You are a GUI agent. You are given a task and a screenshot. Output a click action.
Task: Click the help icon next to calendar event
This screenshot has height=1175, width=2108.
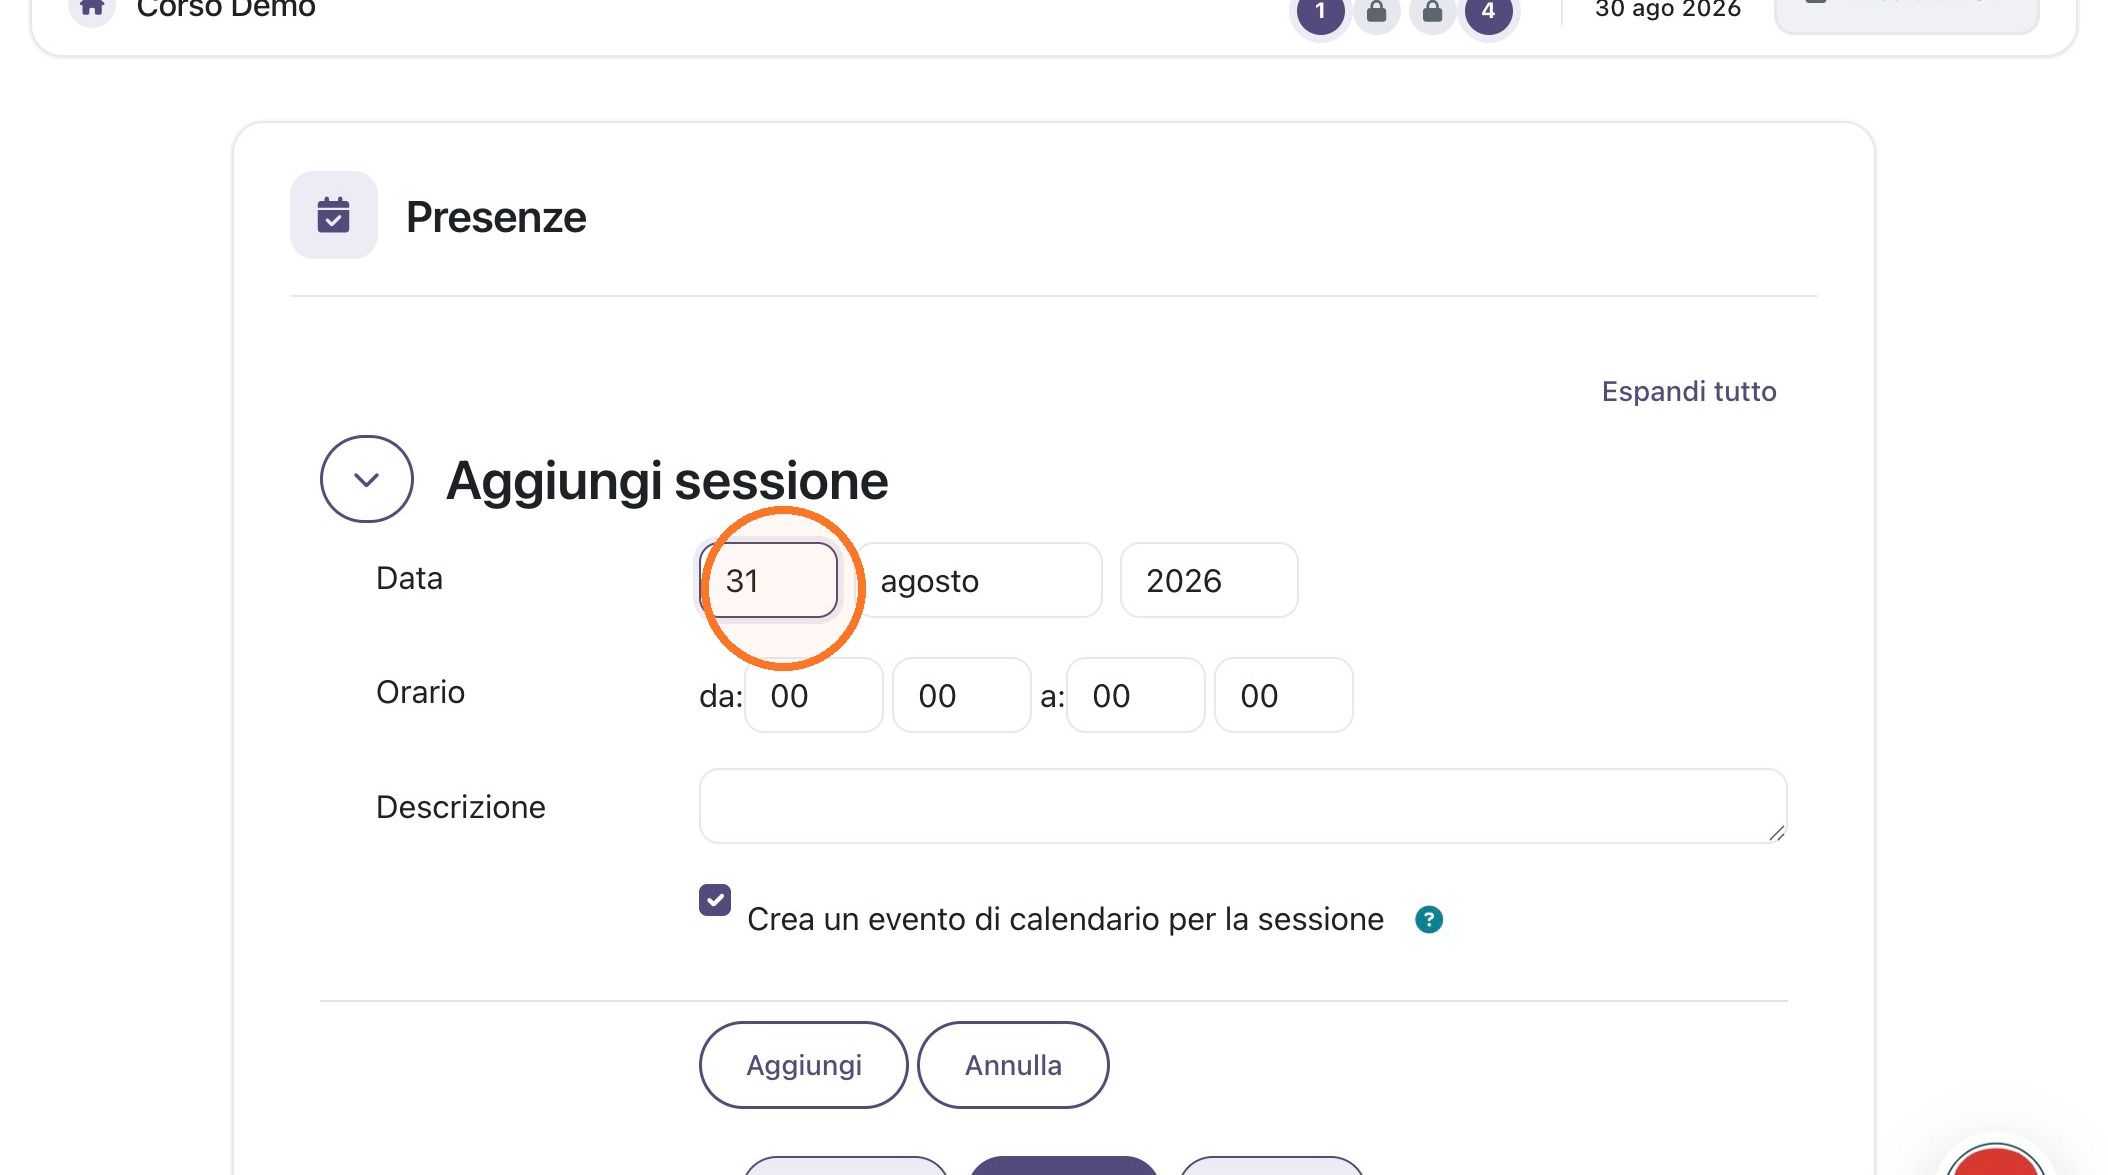1429,919
